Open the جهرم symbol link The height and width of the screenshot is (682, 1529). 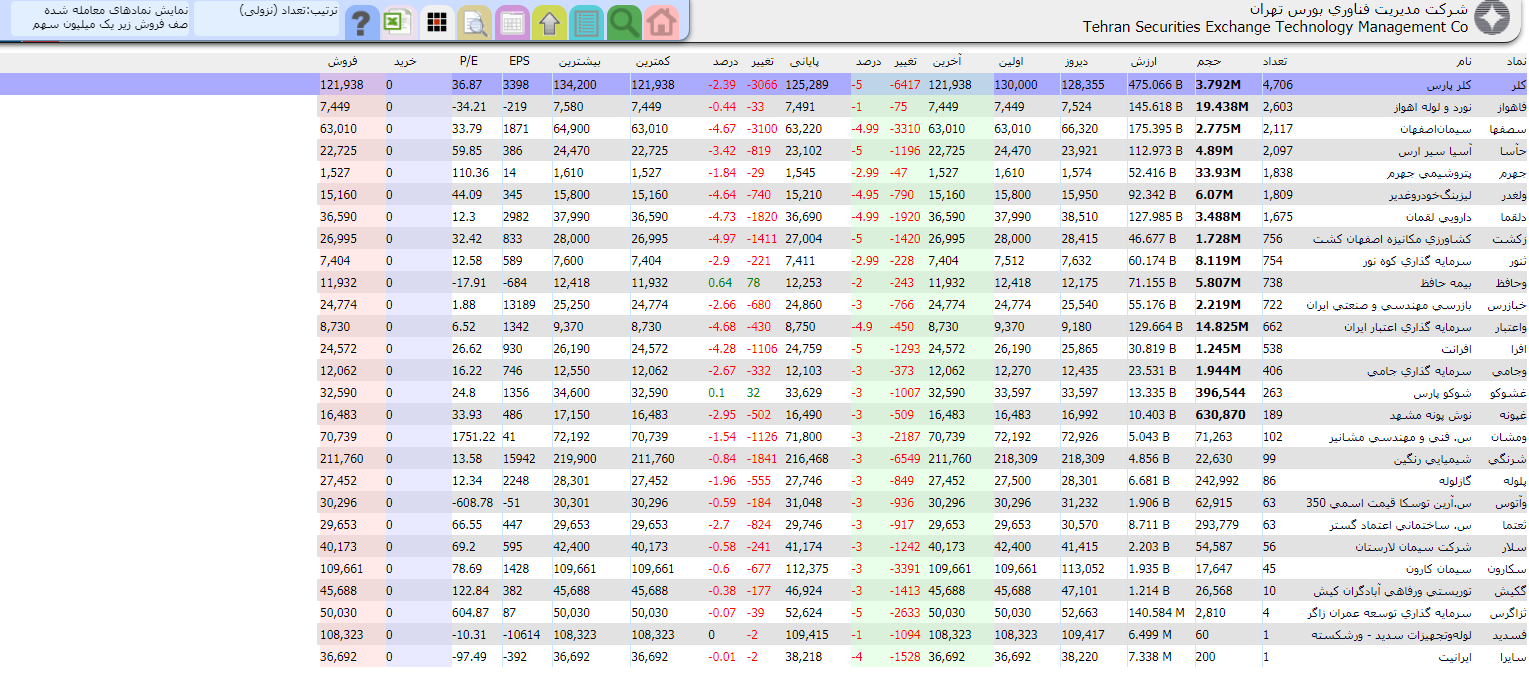pos(1515,173)
